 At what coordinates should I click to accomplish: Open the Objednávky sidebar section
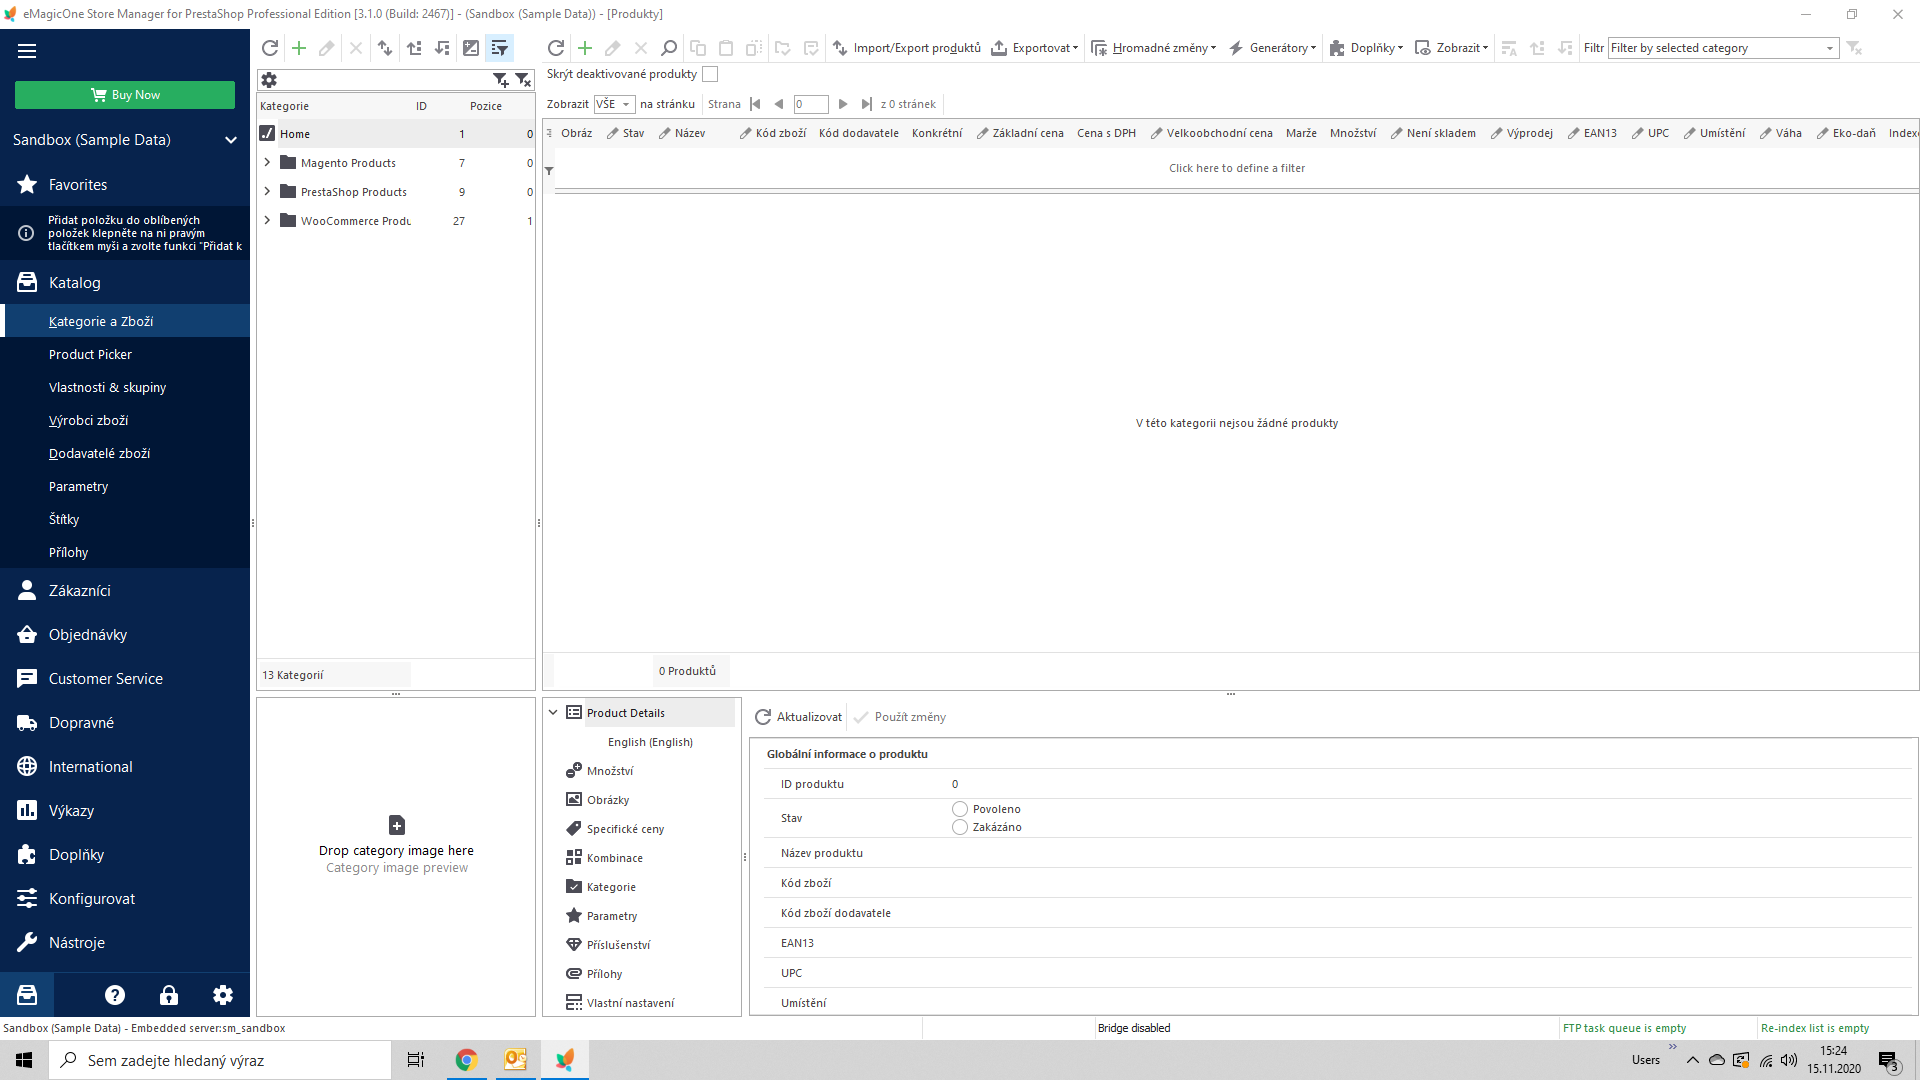88,635
